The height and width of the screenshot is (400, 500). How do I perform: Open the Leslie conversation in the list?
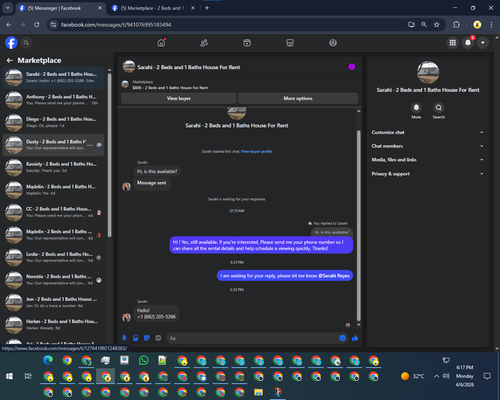[x=53, y=257]
